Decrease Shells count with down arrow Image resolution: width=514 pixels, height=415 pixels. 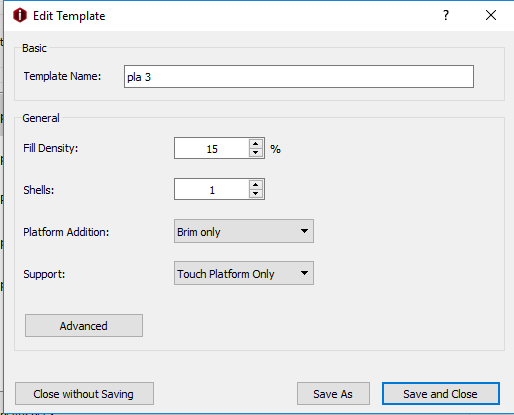256,194
